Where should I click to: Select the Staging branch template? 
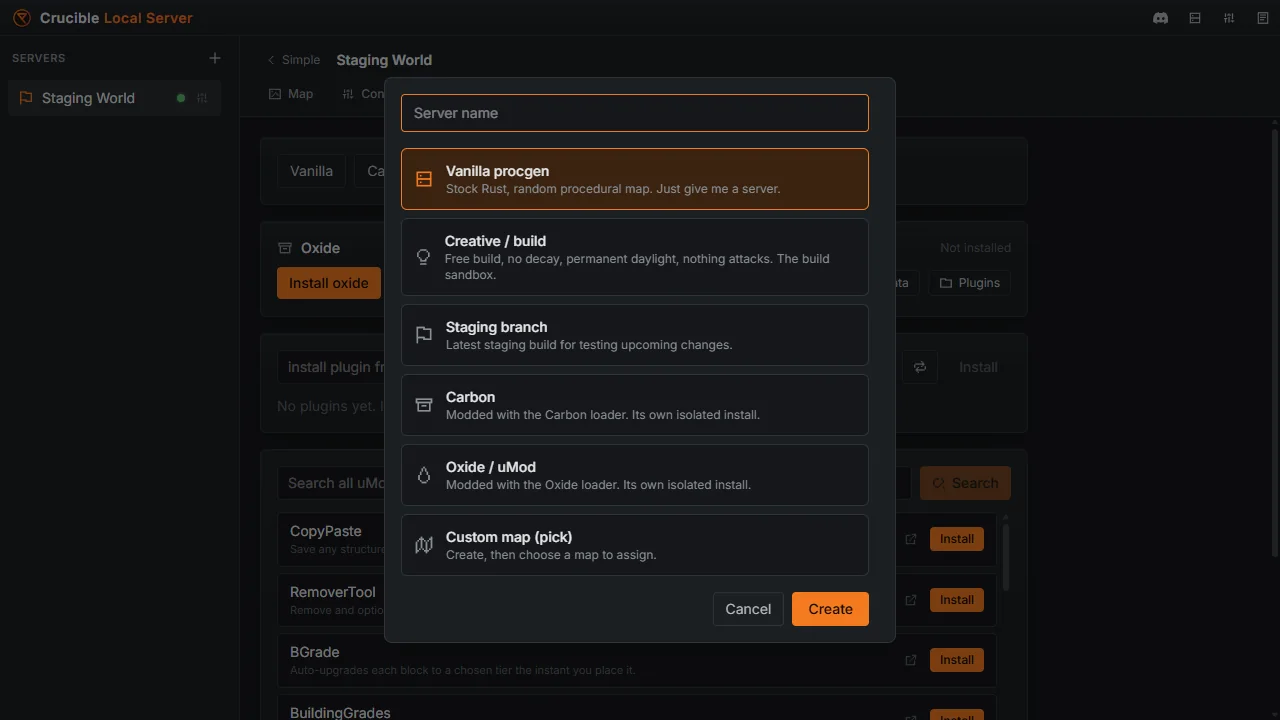(x=635, y=335)
